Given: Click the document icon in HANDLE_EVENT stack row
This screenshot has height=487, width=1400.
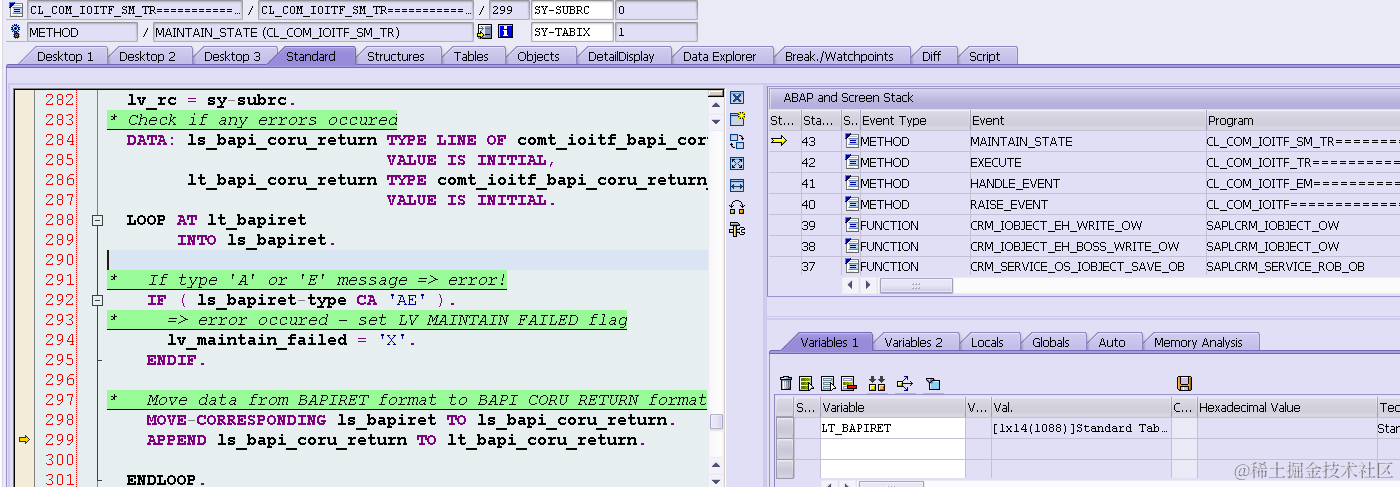Looking at the screenshot, I should tap(852, 183).
